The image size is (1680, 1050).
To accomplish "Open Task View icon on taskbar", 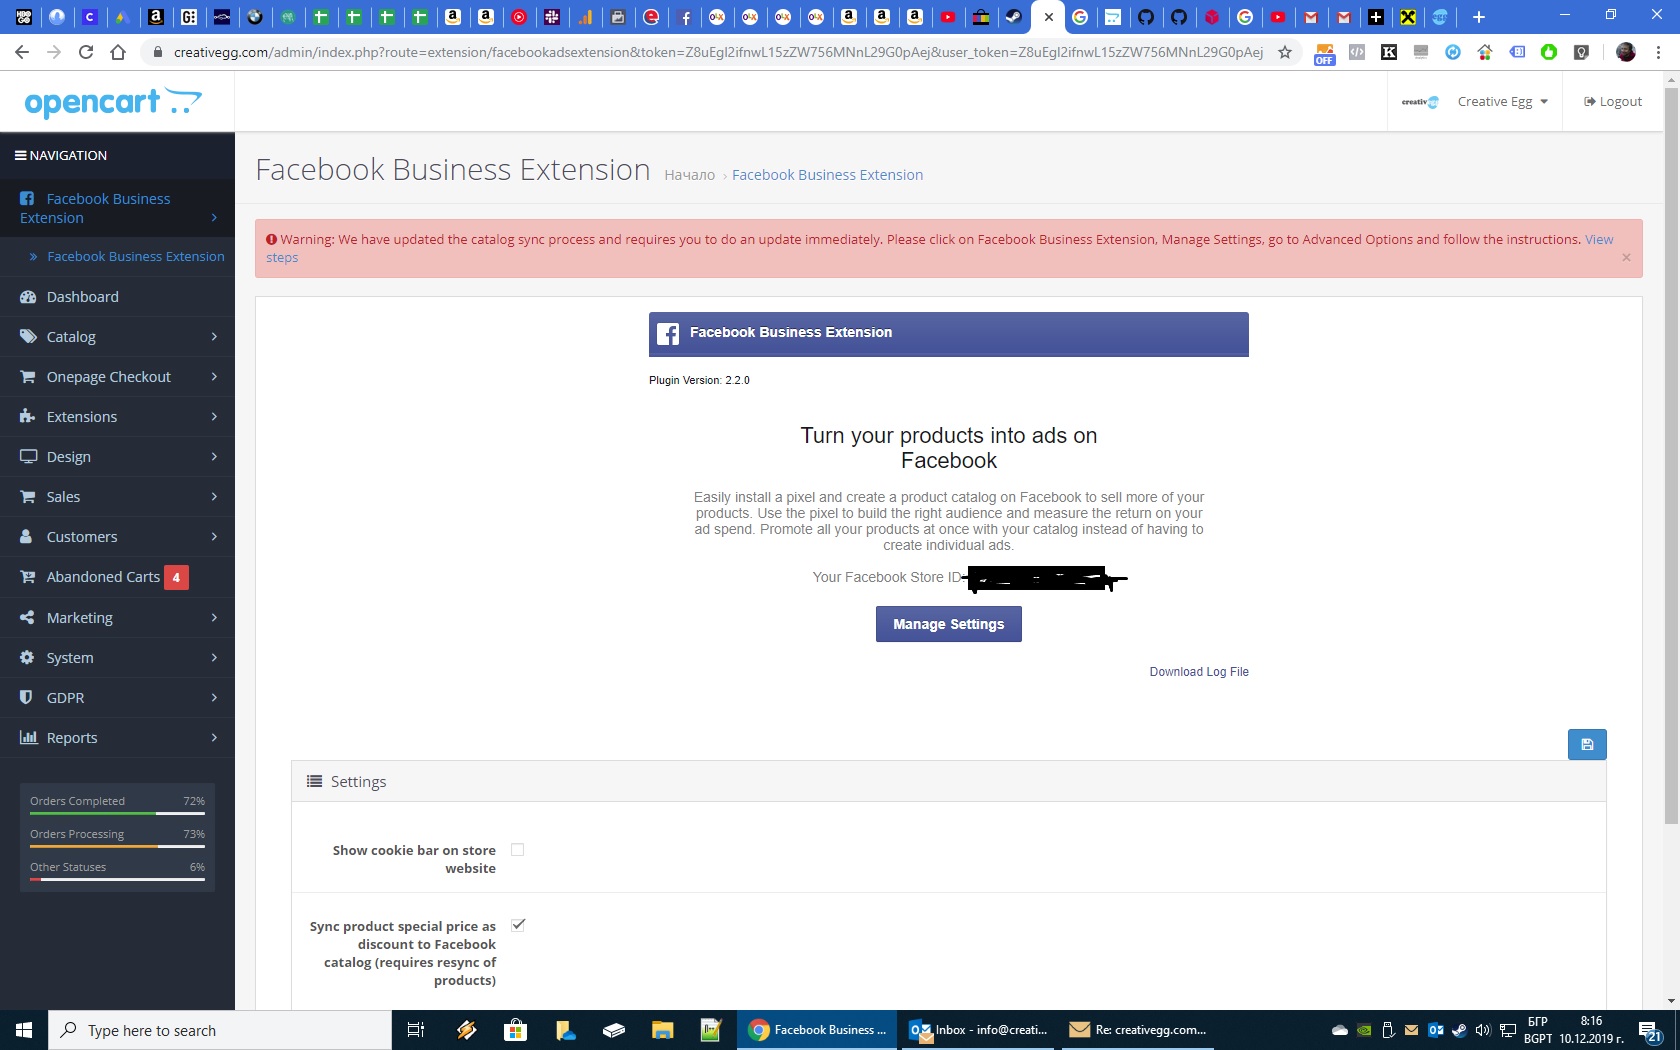I will pos(416,1030).
